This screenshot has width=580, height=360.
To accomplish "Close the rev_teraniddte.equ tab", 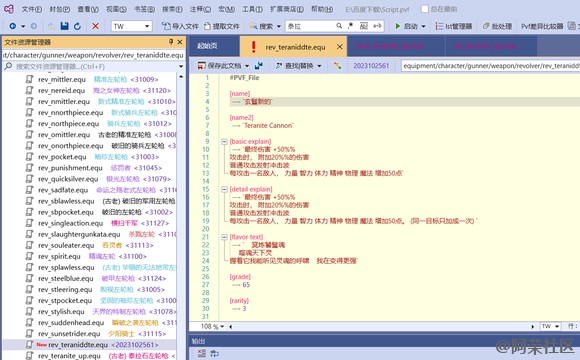I will click(x=340, y=47).
